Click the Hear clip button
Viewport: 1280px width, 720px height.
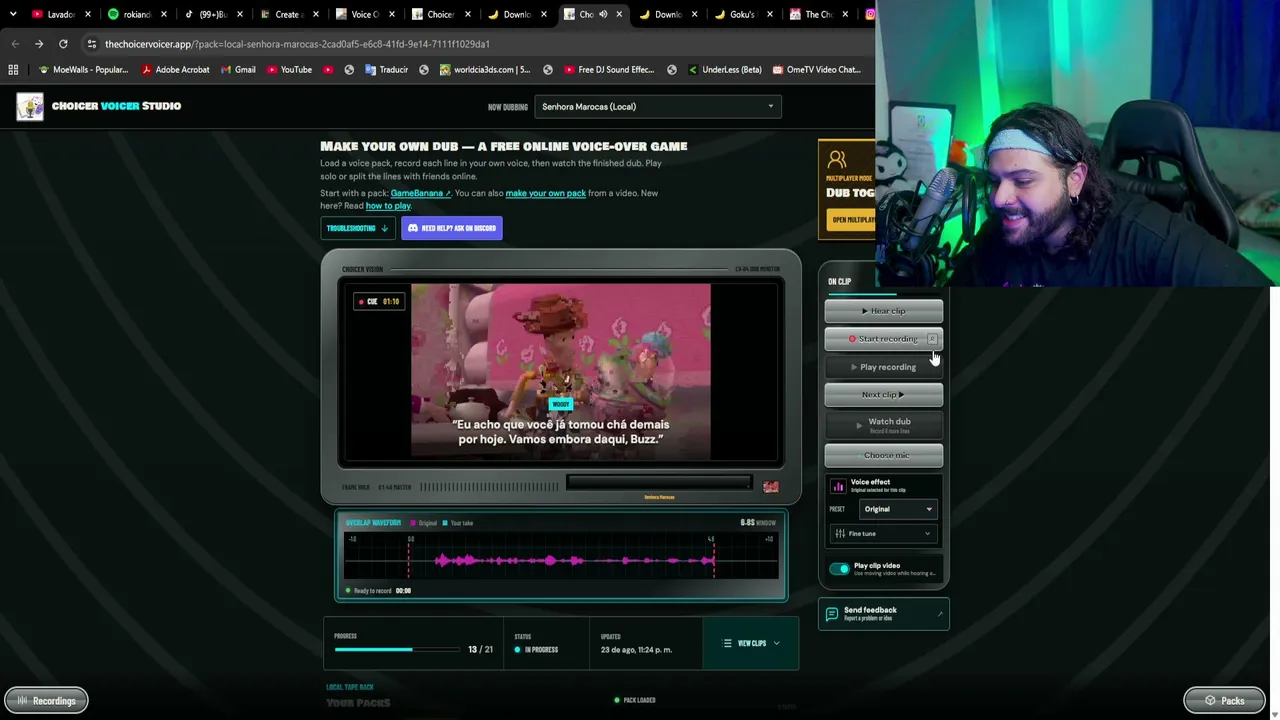[883, 311]
